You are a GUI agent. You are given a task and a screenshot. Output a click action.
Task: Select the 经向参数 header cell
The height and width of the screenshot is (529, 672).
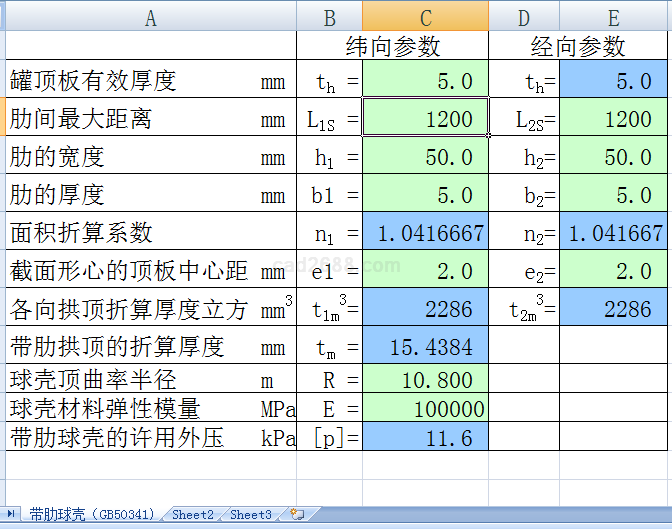coord(578,46)
